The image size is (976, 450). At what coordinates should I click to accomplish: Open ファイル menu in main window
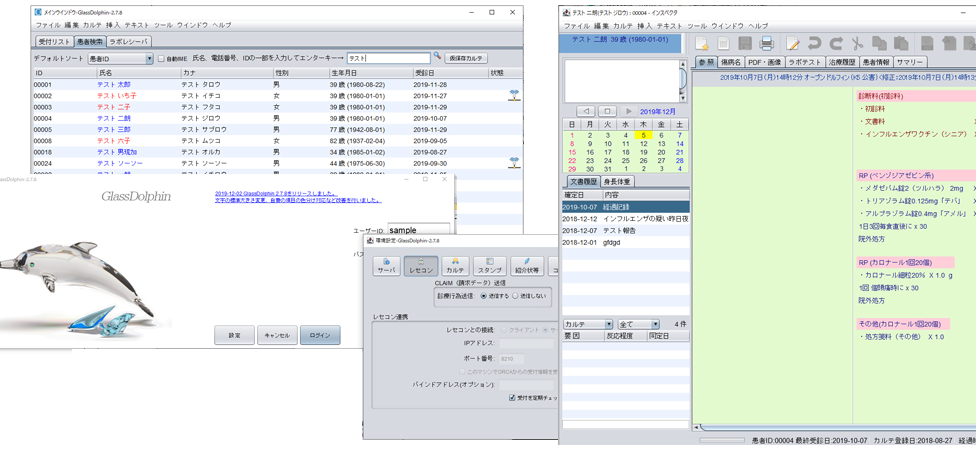tap(48, 25)
